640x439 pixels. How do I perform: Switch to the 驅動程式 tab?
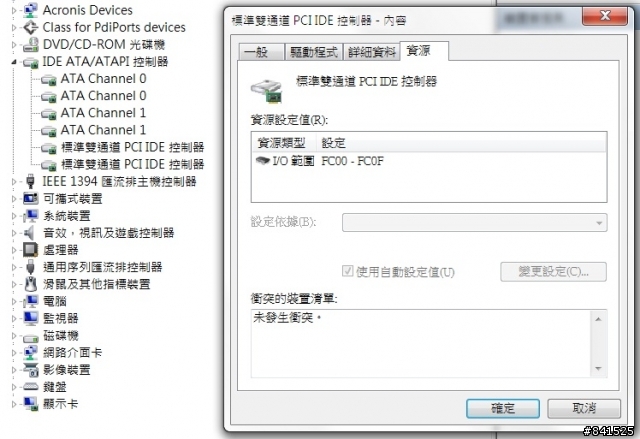pyautogui.click(x=314, y=52)
